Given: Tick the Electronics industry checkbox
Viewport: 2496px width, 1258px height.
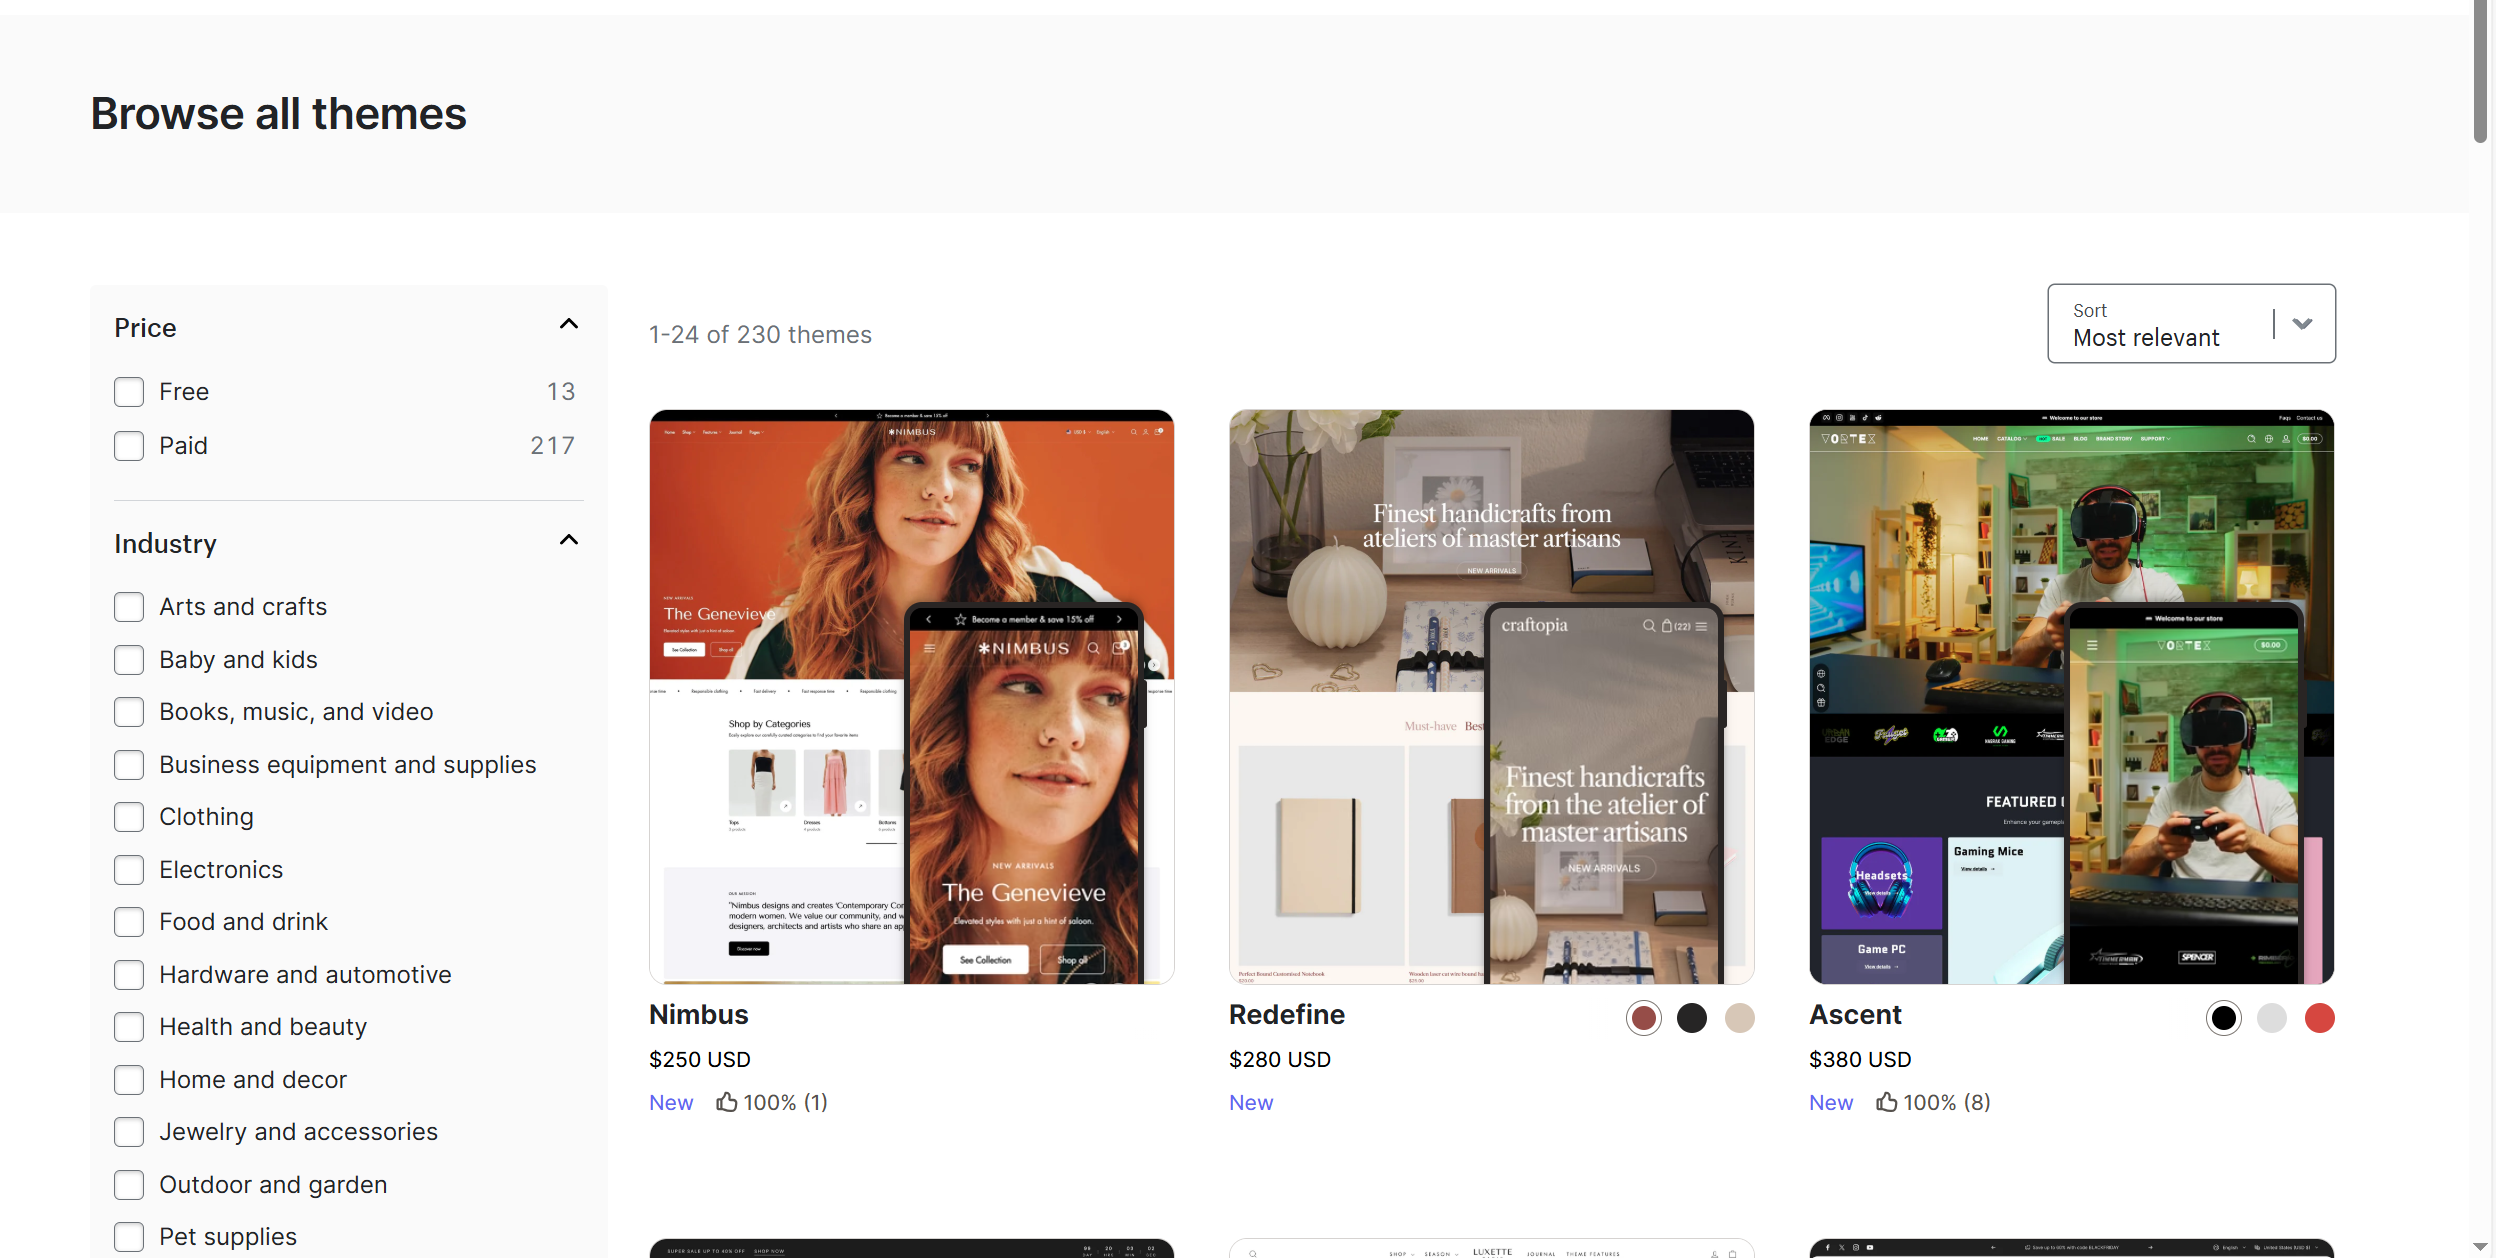Looking at the screenshot, I should (129, 870).
